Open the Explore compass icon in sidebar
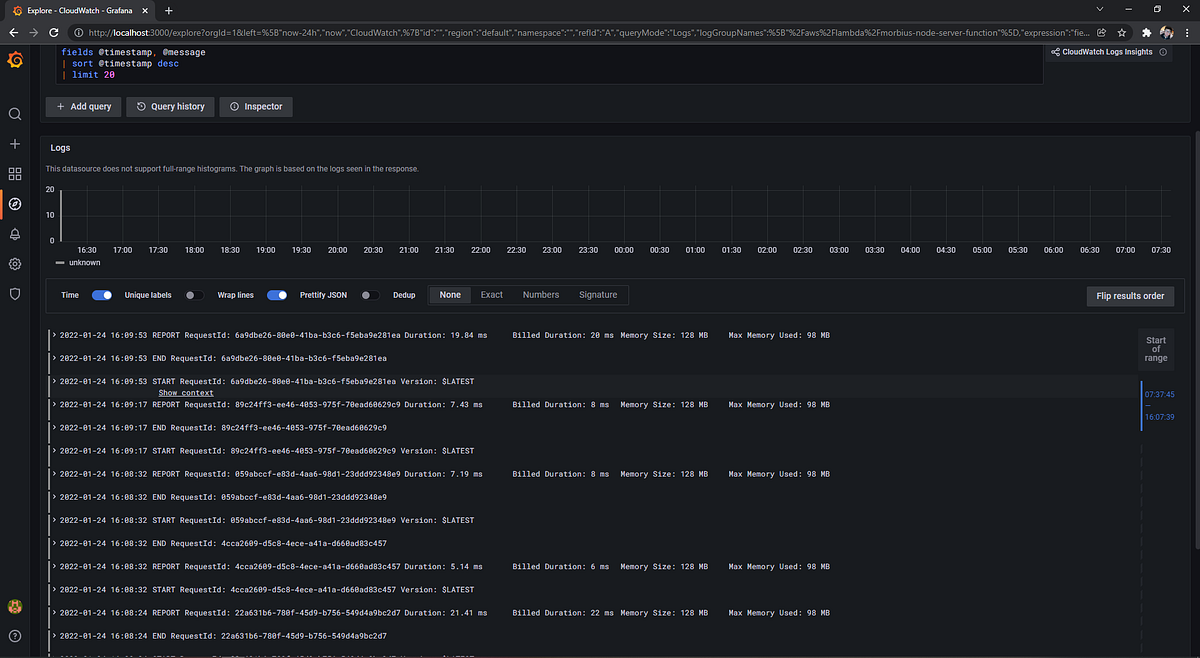This screenshot has width=1200, height=658. click(15, 203)
